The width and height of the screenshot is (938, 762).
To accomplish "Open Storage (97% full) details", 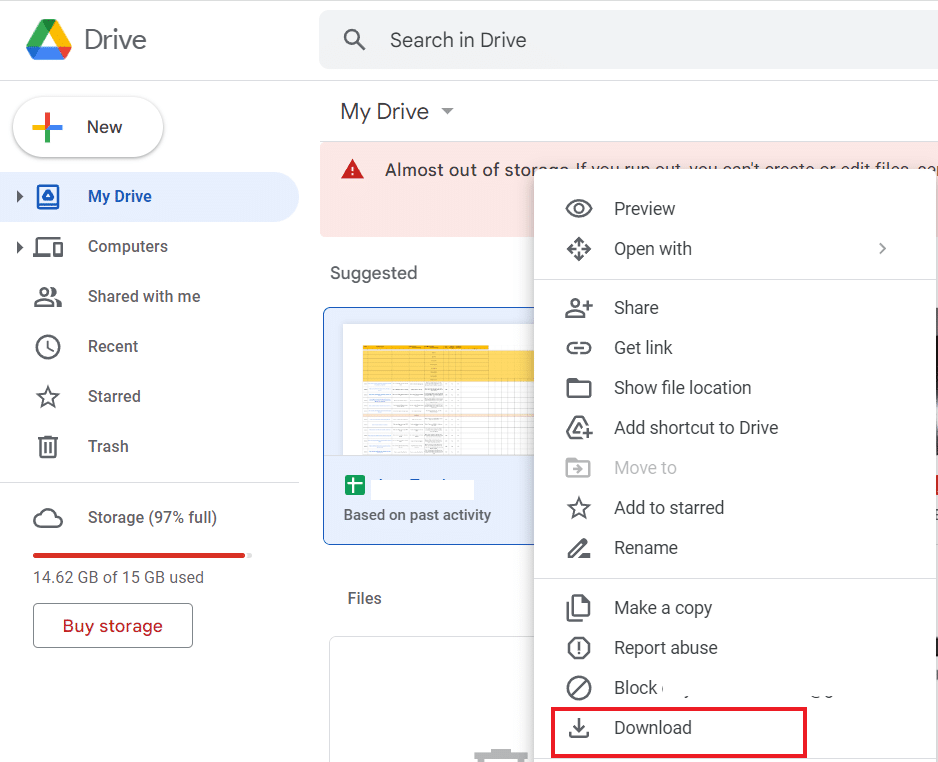I will (x=152, y=517).
